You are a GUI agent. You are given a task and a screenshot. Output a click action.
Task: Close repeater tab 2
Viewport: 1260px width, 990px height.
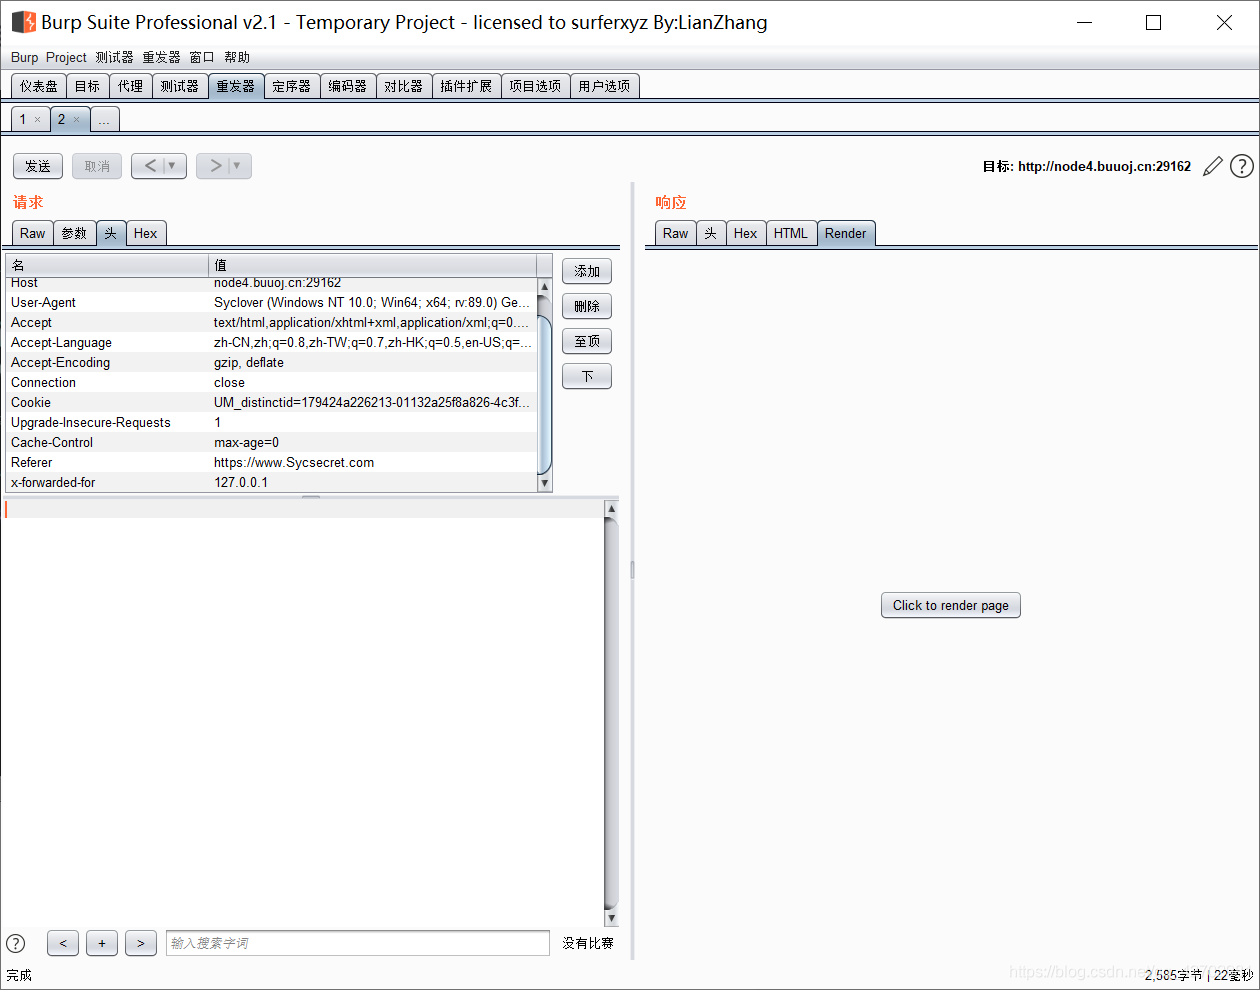(76, 120)
